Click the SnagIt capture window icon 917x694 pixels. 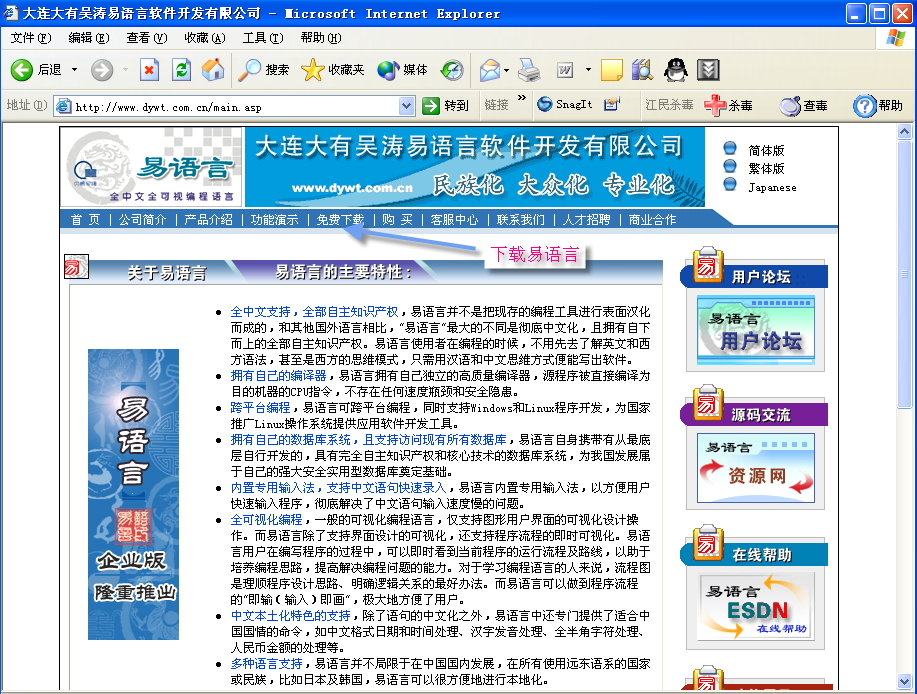pyautogui.click(x=612, y=104)
